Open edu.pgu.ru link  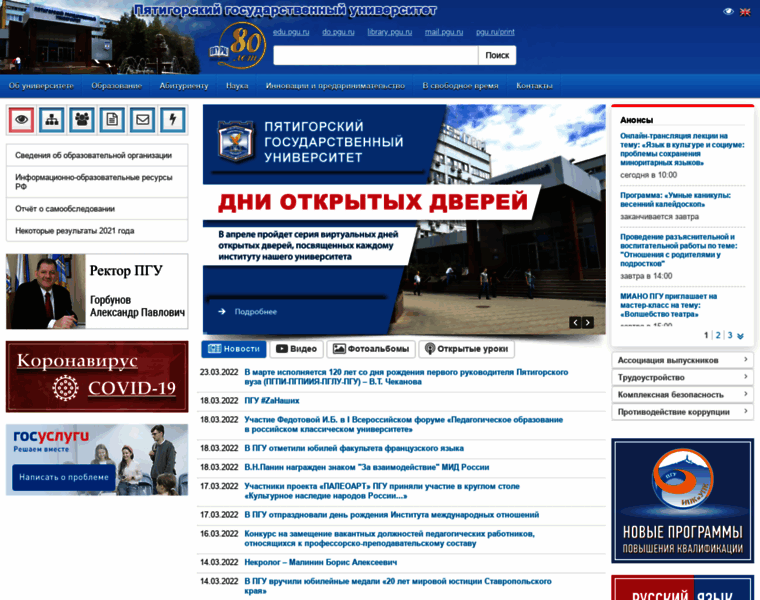[291, 32]
